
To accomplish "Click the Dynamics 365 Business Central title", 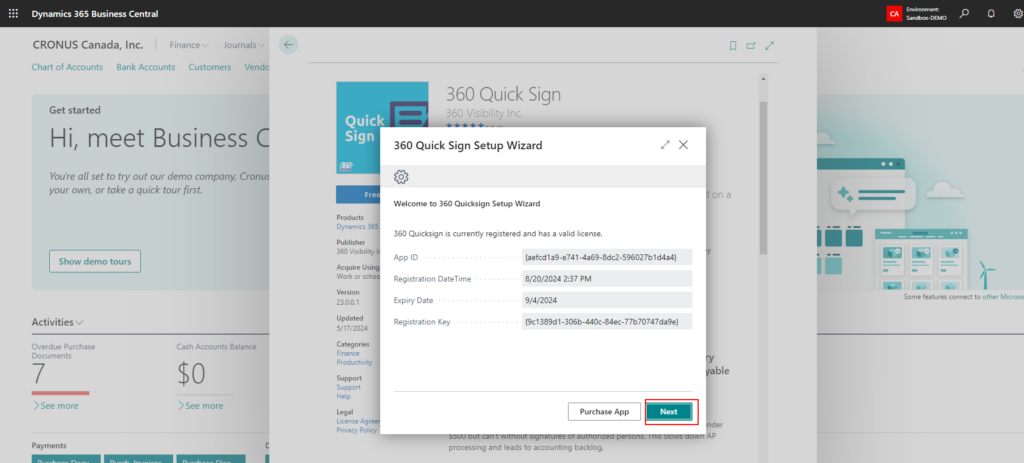I will pyautogui.click(x=95, y=14).
